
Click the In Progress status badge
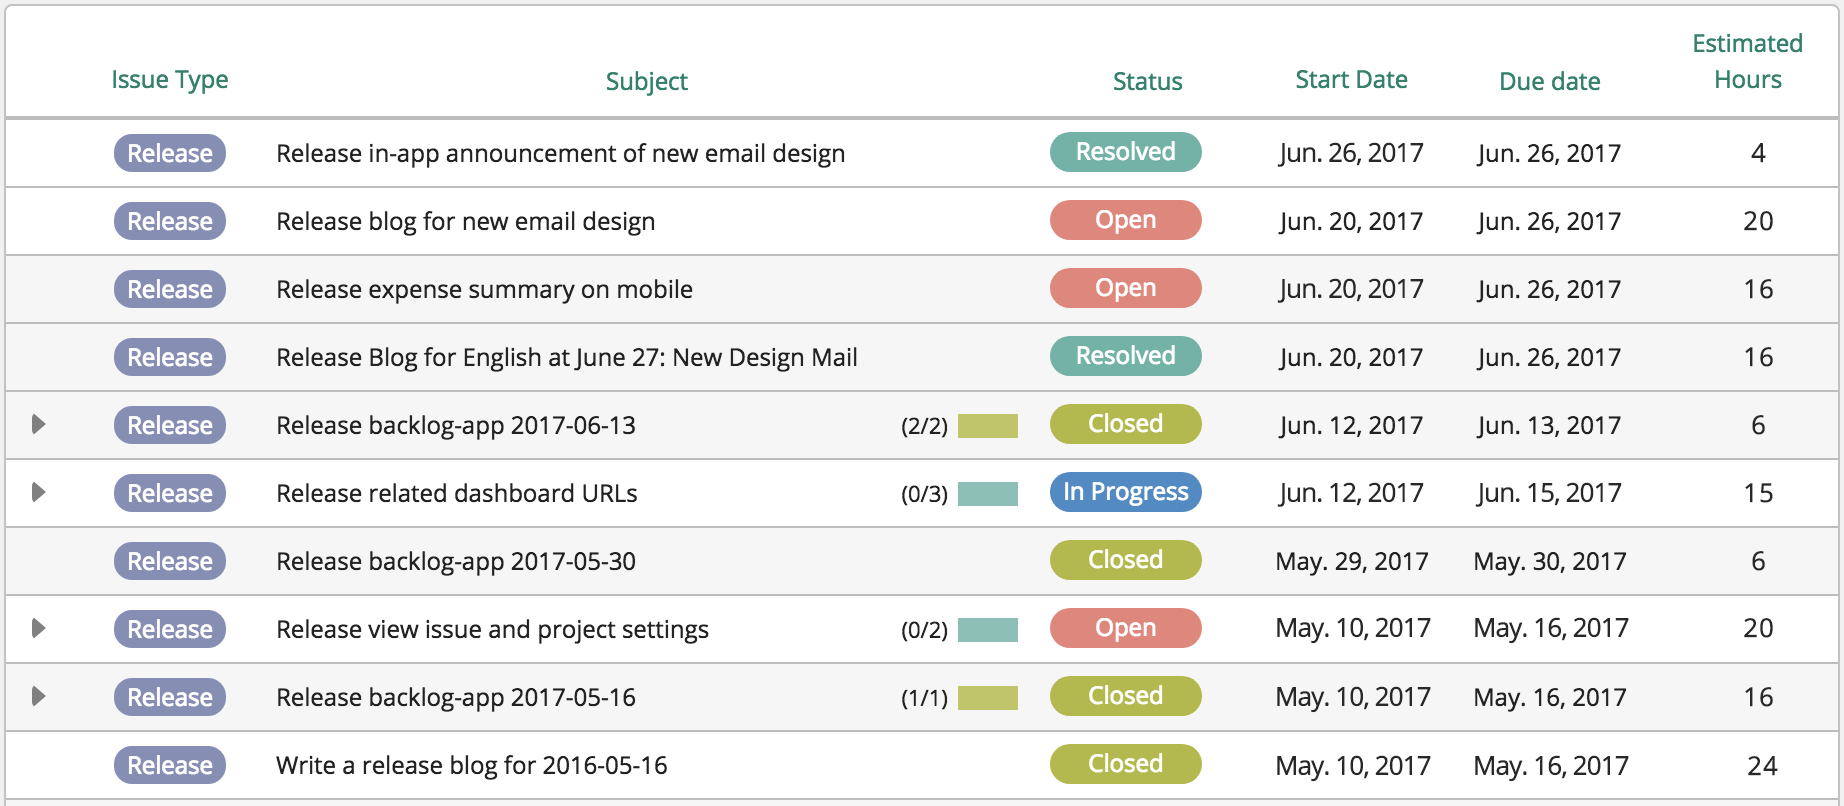point(1125,492)
